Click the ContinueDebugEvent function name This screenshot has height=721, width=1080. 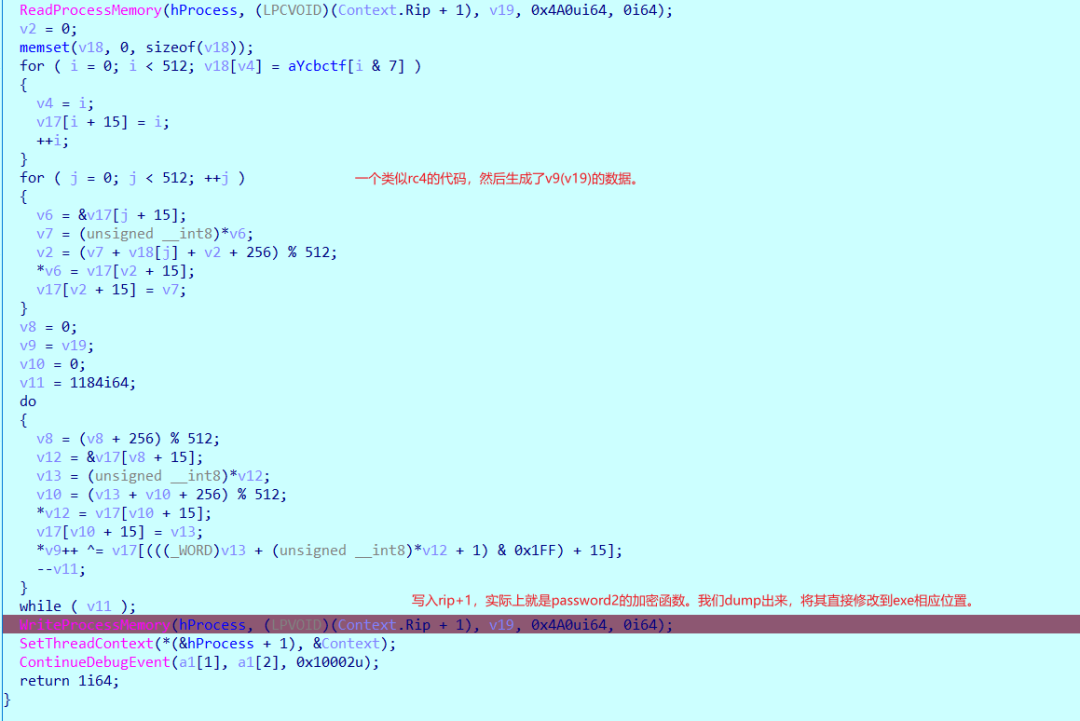pos(94,662)
